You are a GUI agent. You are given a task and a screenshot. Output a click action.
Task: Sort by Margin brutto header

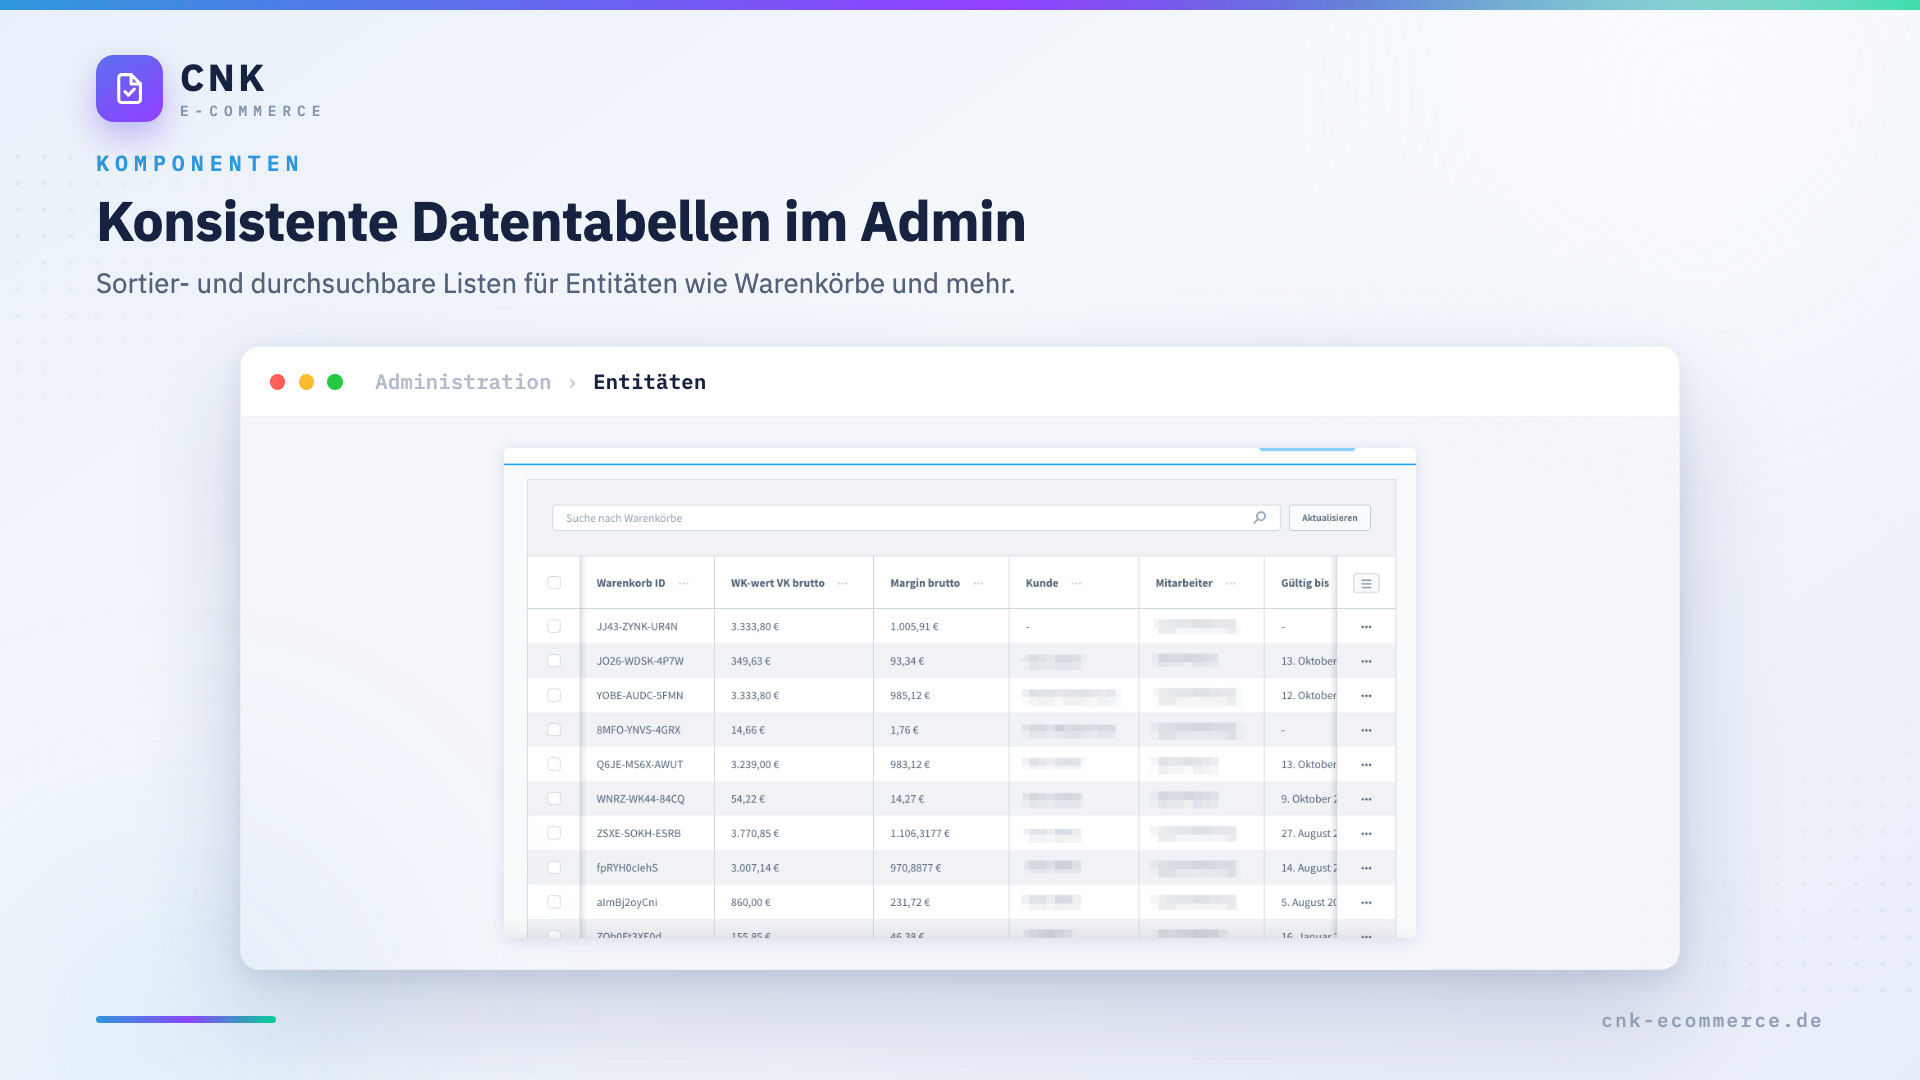pyautogui.click(x=925, y=583)
